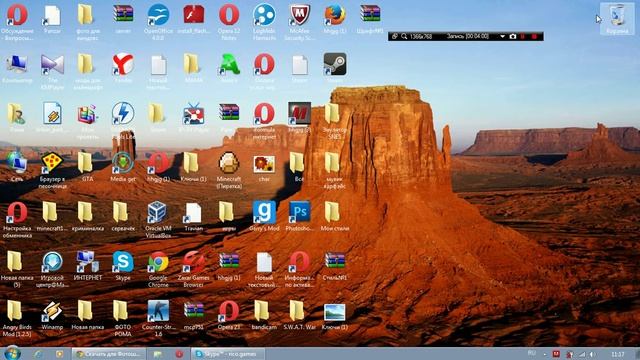Switch to the Skype taskbar window
Viewport: 640px width, 360px height.
coord(228,354)
